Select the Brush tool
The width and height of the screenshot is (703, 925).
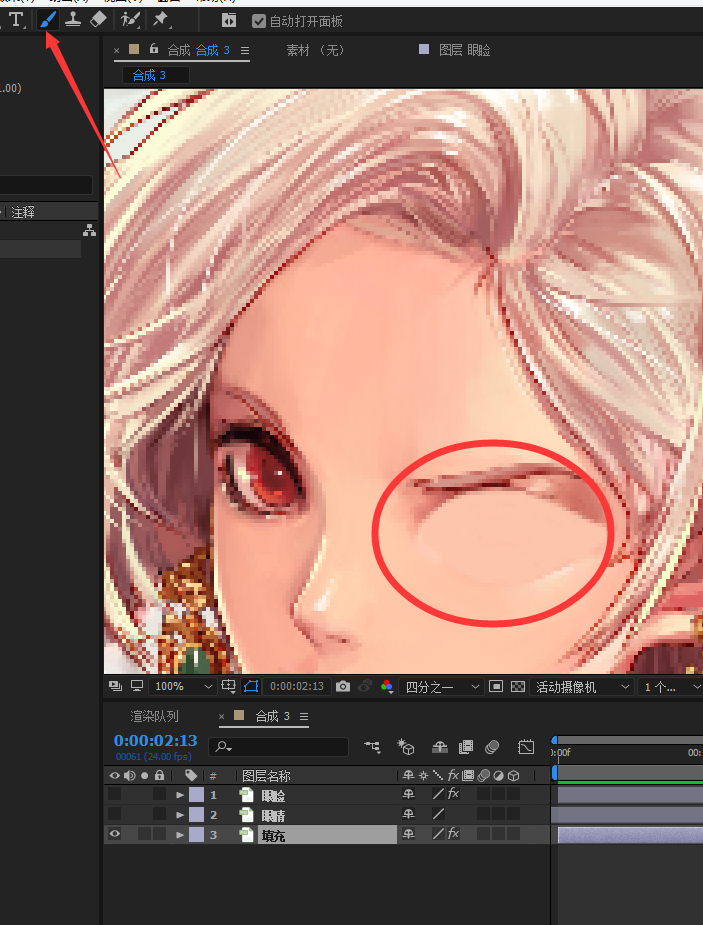pos(48,20)
